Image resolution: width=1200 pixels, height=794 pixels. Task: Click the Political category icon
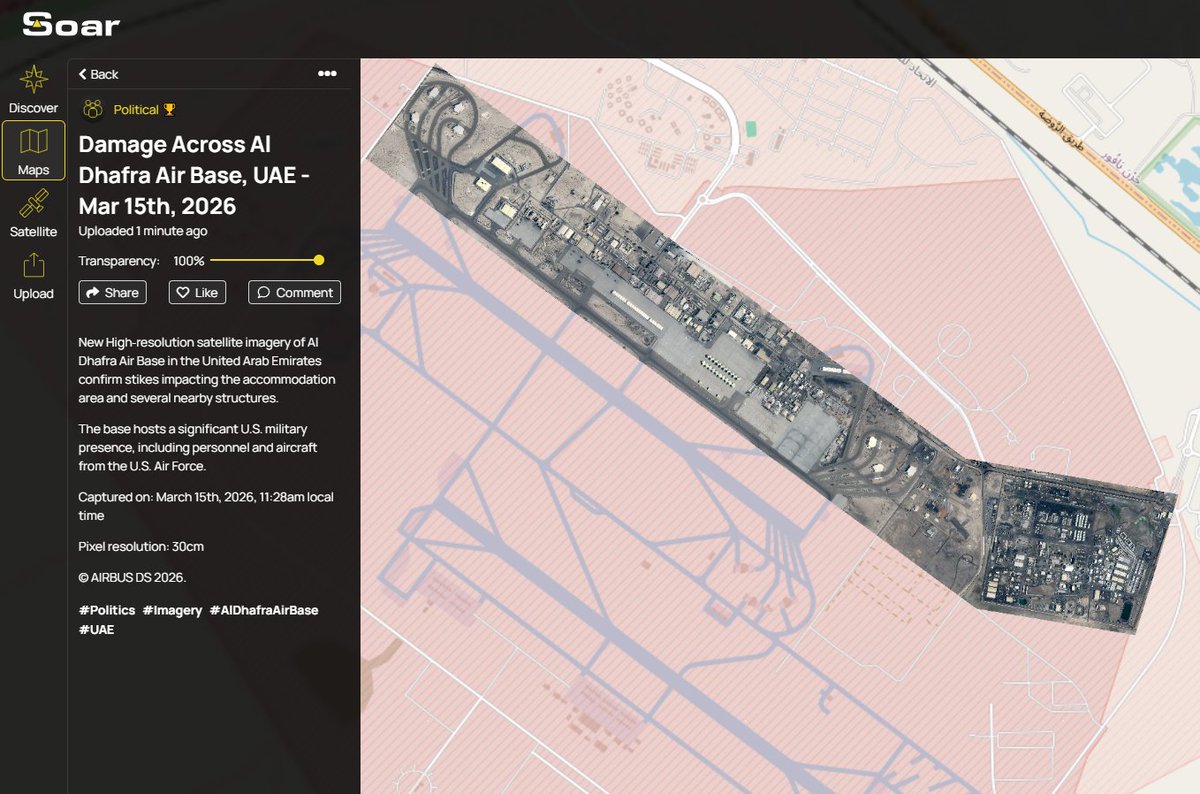point(93,109)
